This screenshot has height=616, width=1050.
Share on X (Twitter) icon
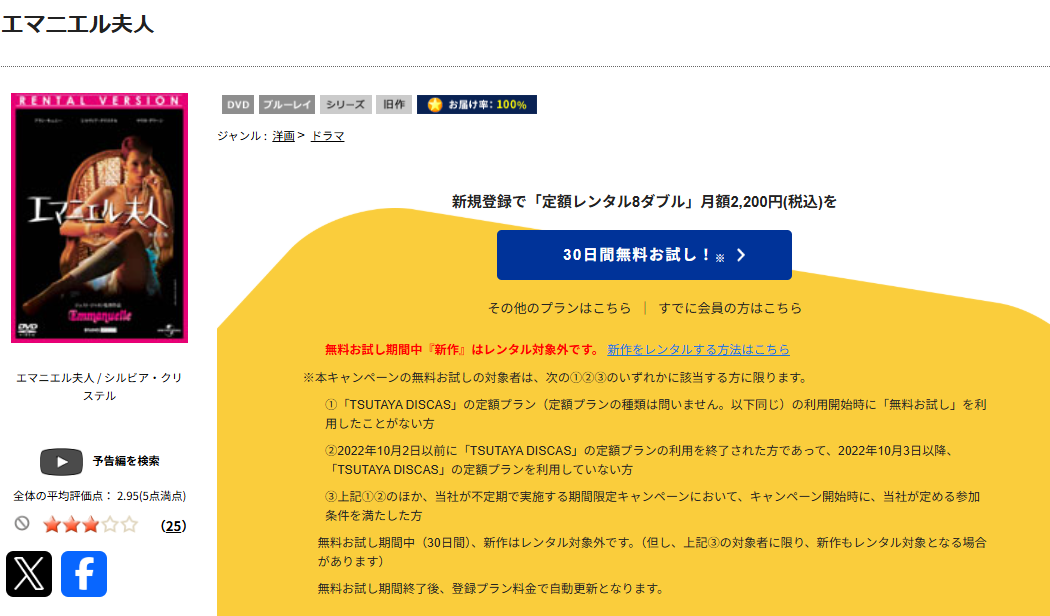[29, 574]
